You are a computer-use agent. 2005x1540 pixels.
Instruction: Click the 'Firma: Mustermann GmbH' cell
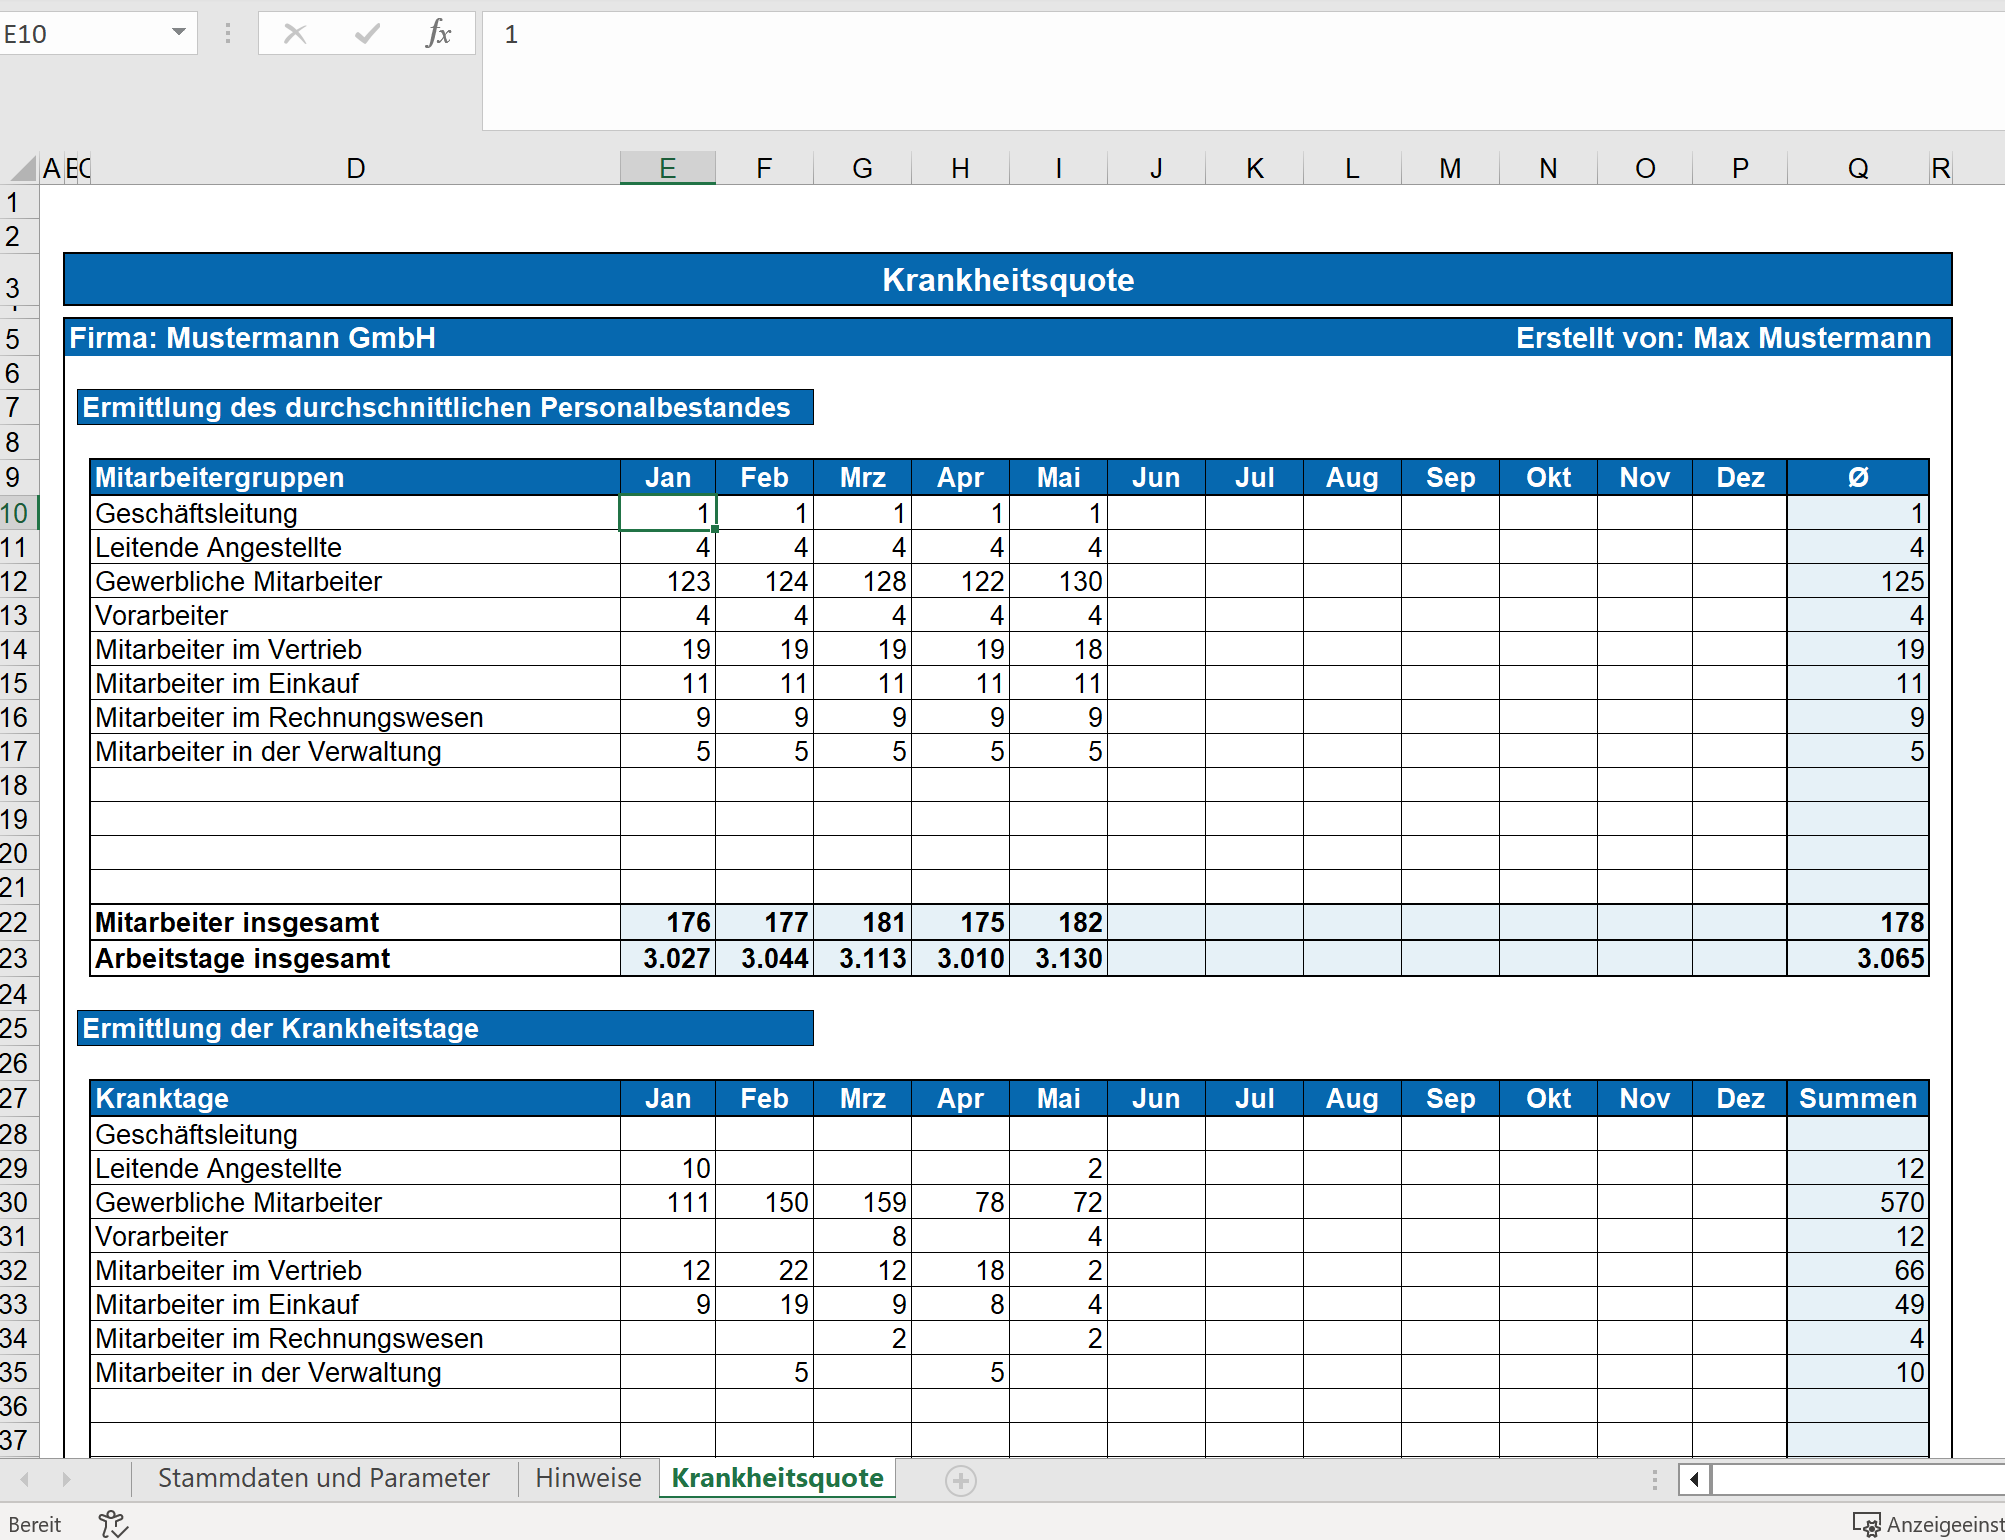[x=252, y=338]
